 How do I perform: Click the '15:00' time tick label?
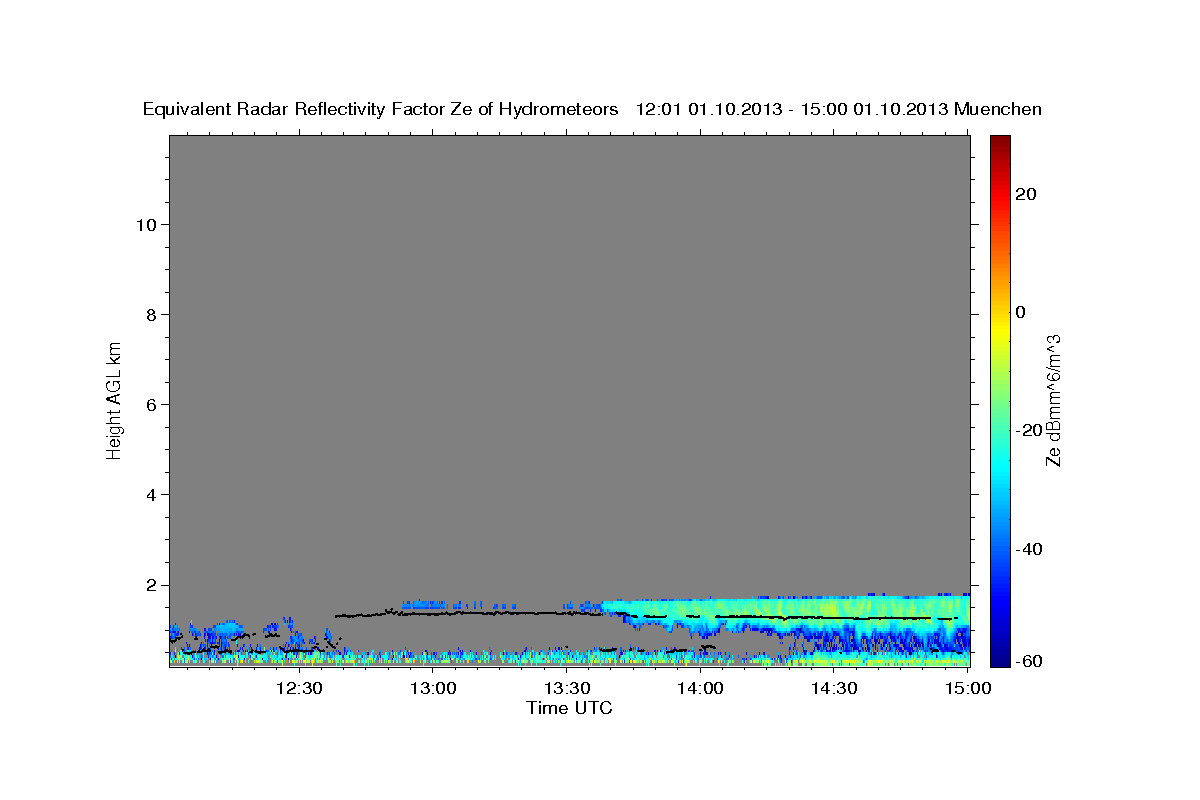968,688
